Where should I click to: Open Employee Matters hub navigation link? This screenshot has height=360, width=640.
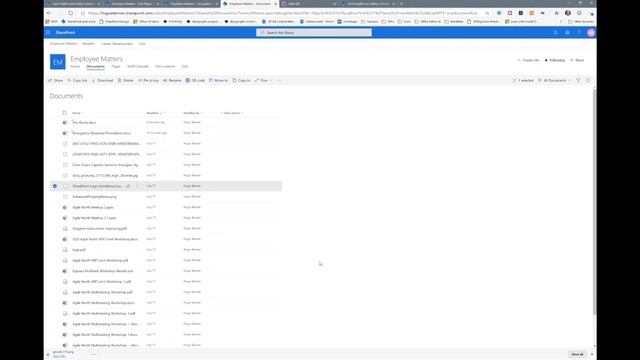pos(63,43)
